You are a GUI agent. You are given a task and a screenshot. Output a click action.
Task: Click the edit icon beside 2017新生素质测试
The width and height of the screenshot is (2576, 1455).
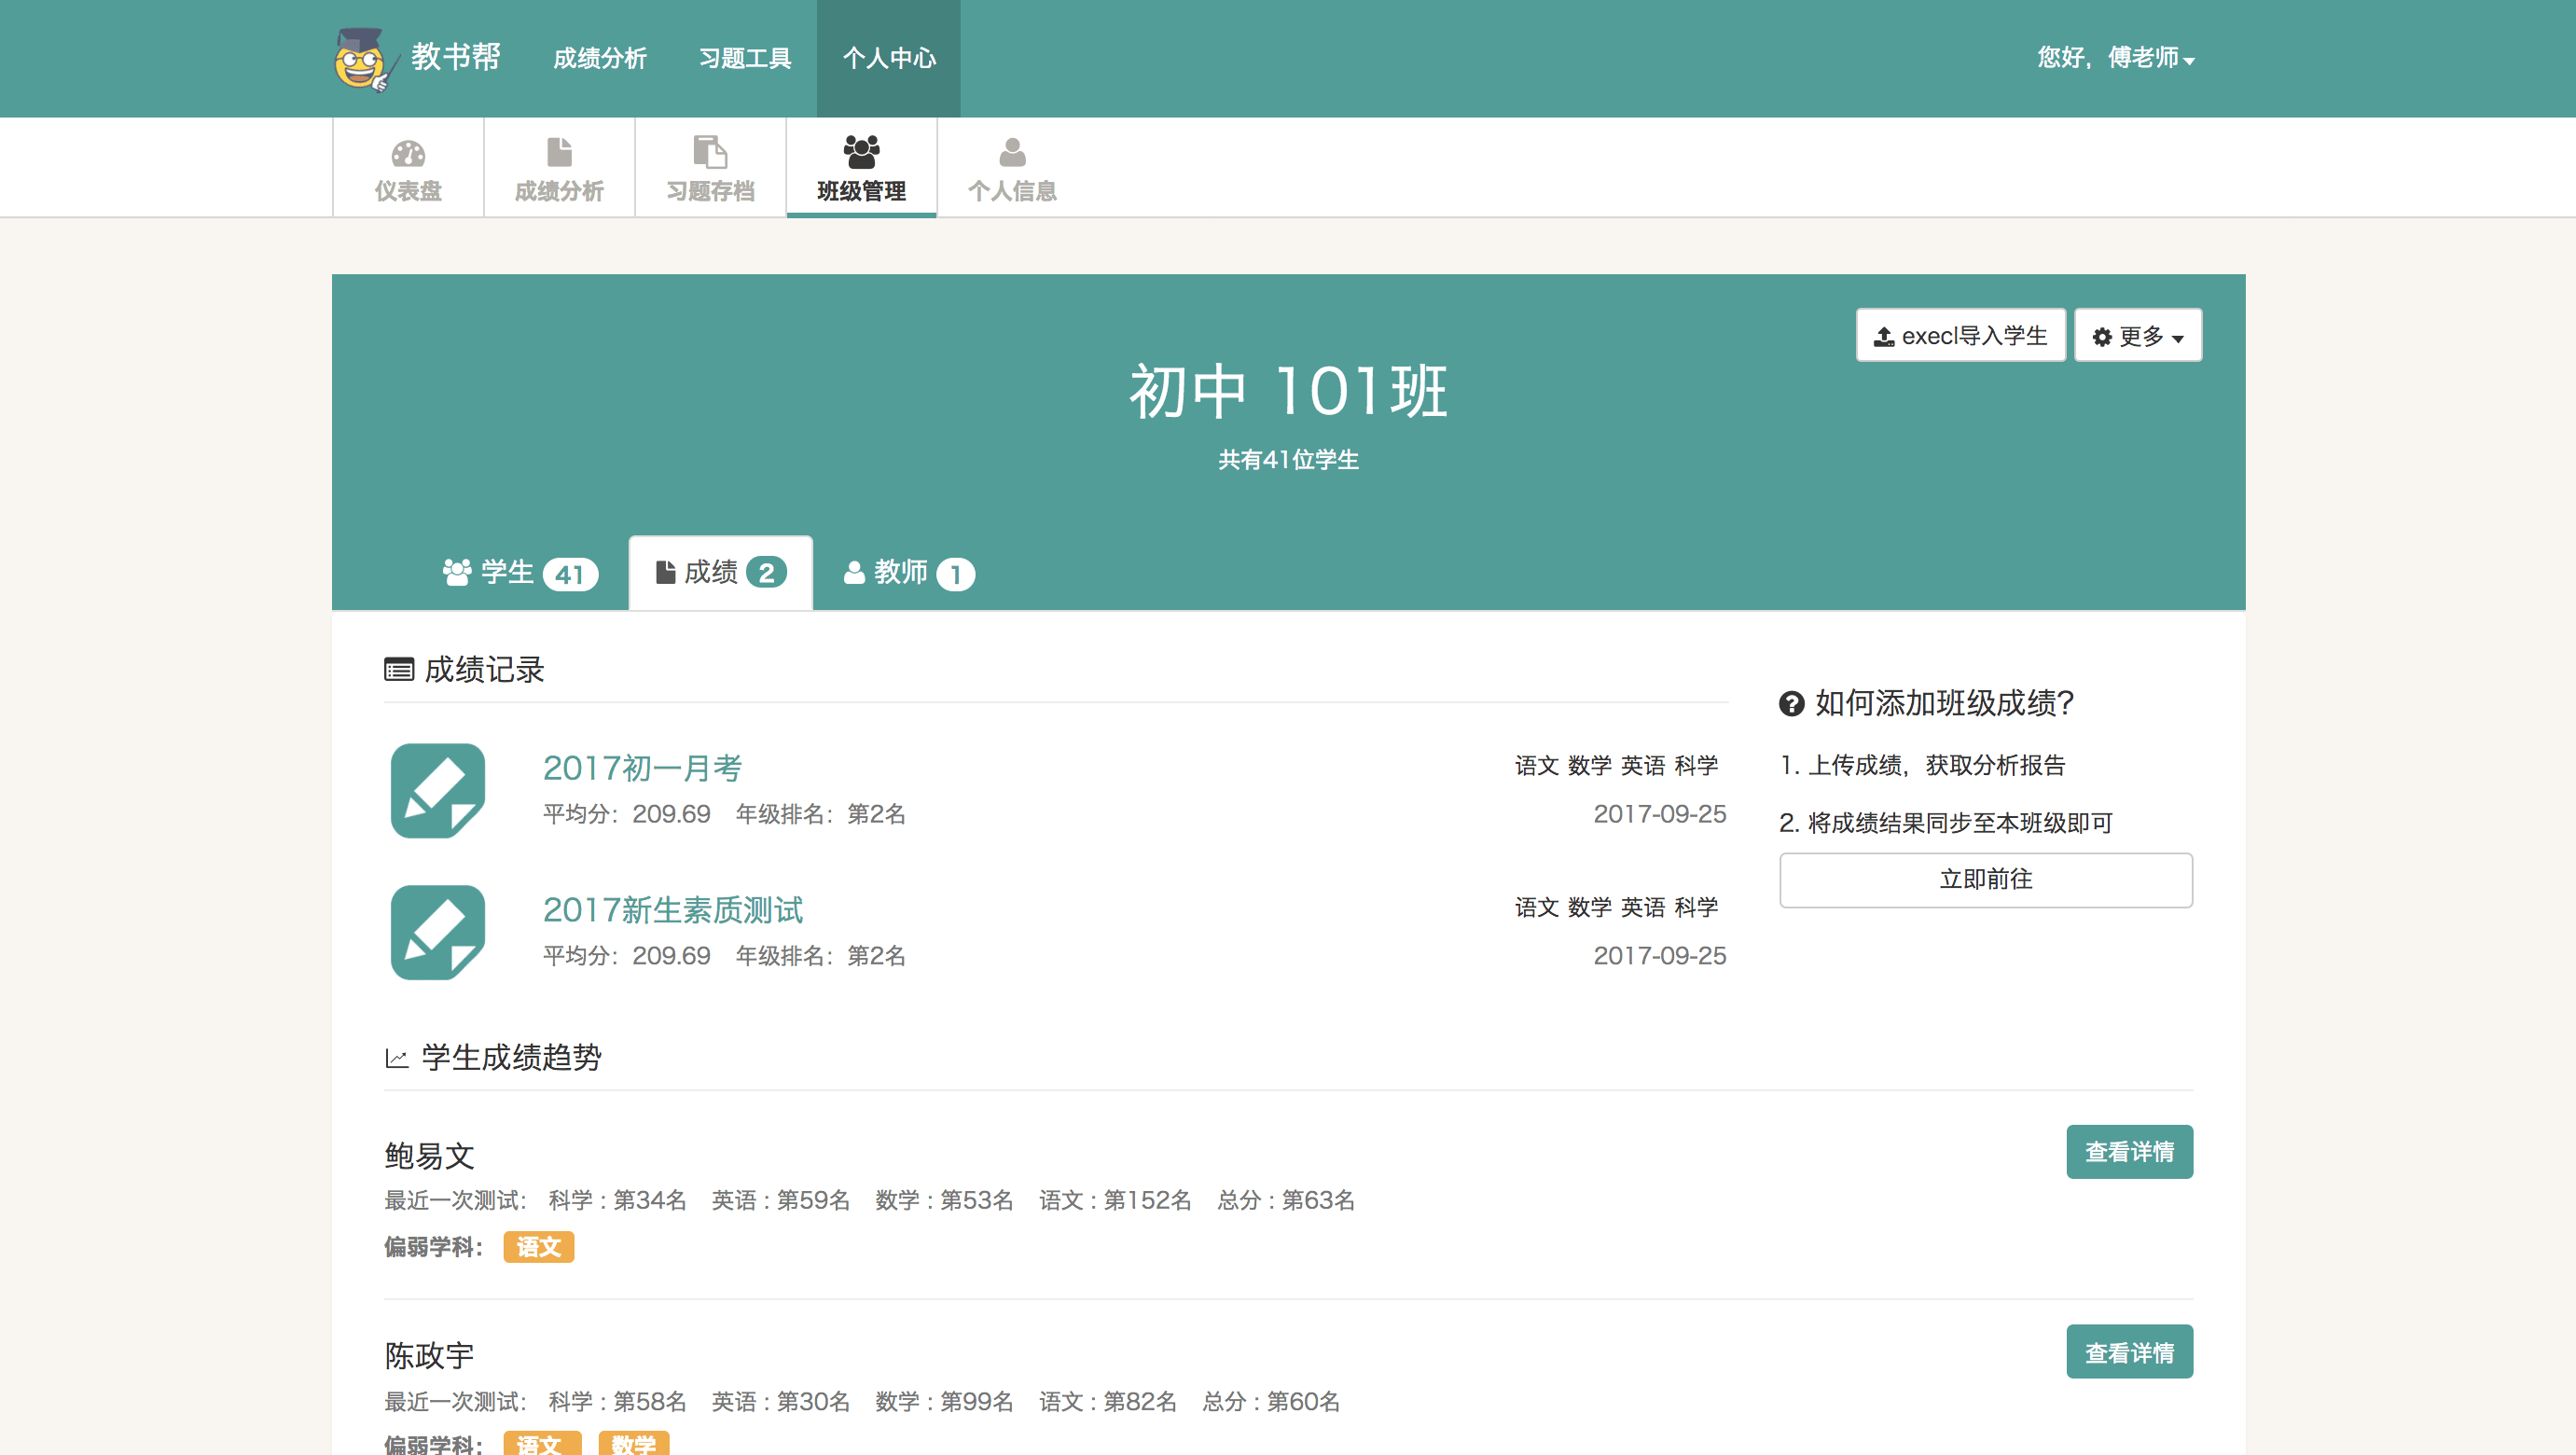point(438,932)
